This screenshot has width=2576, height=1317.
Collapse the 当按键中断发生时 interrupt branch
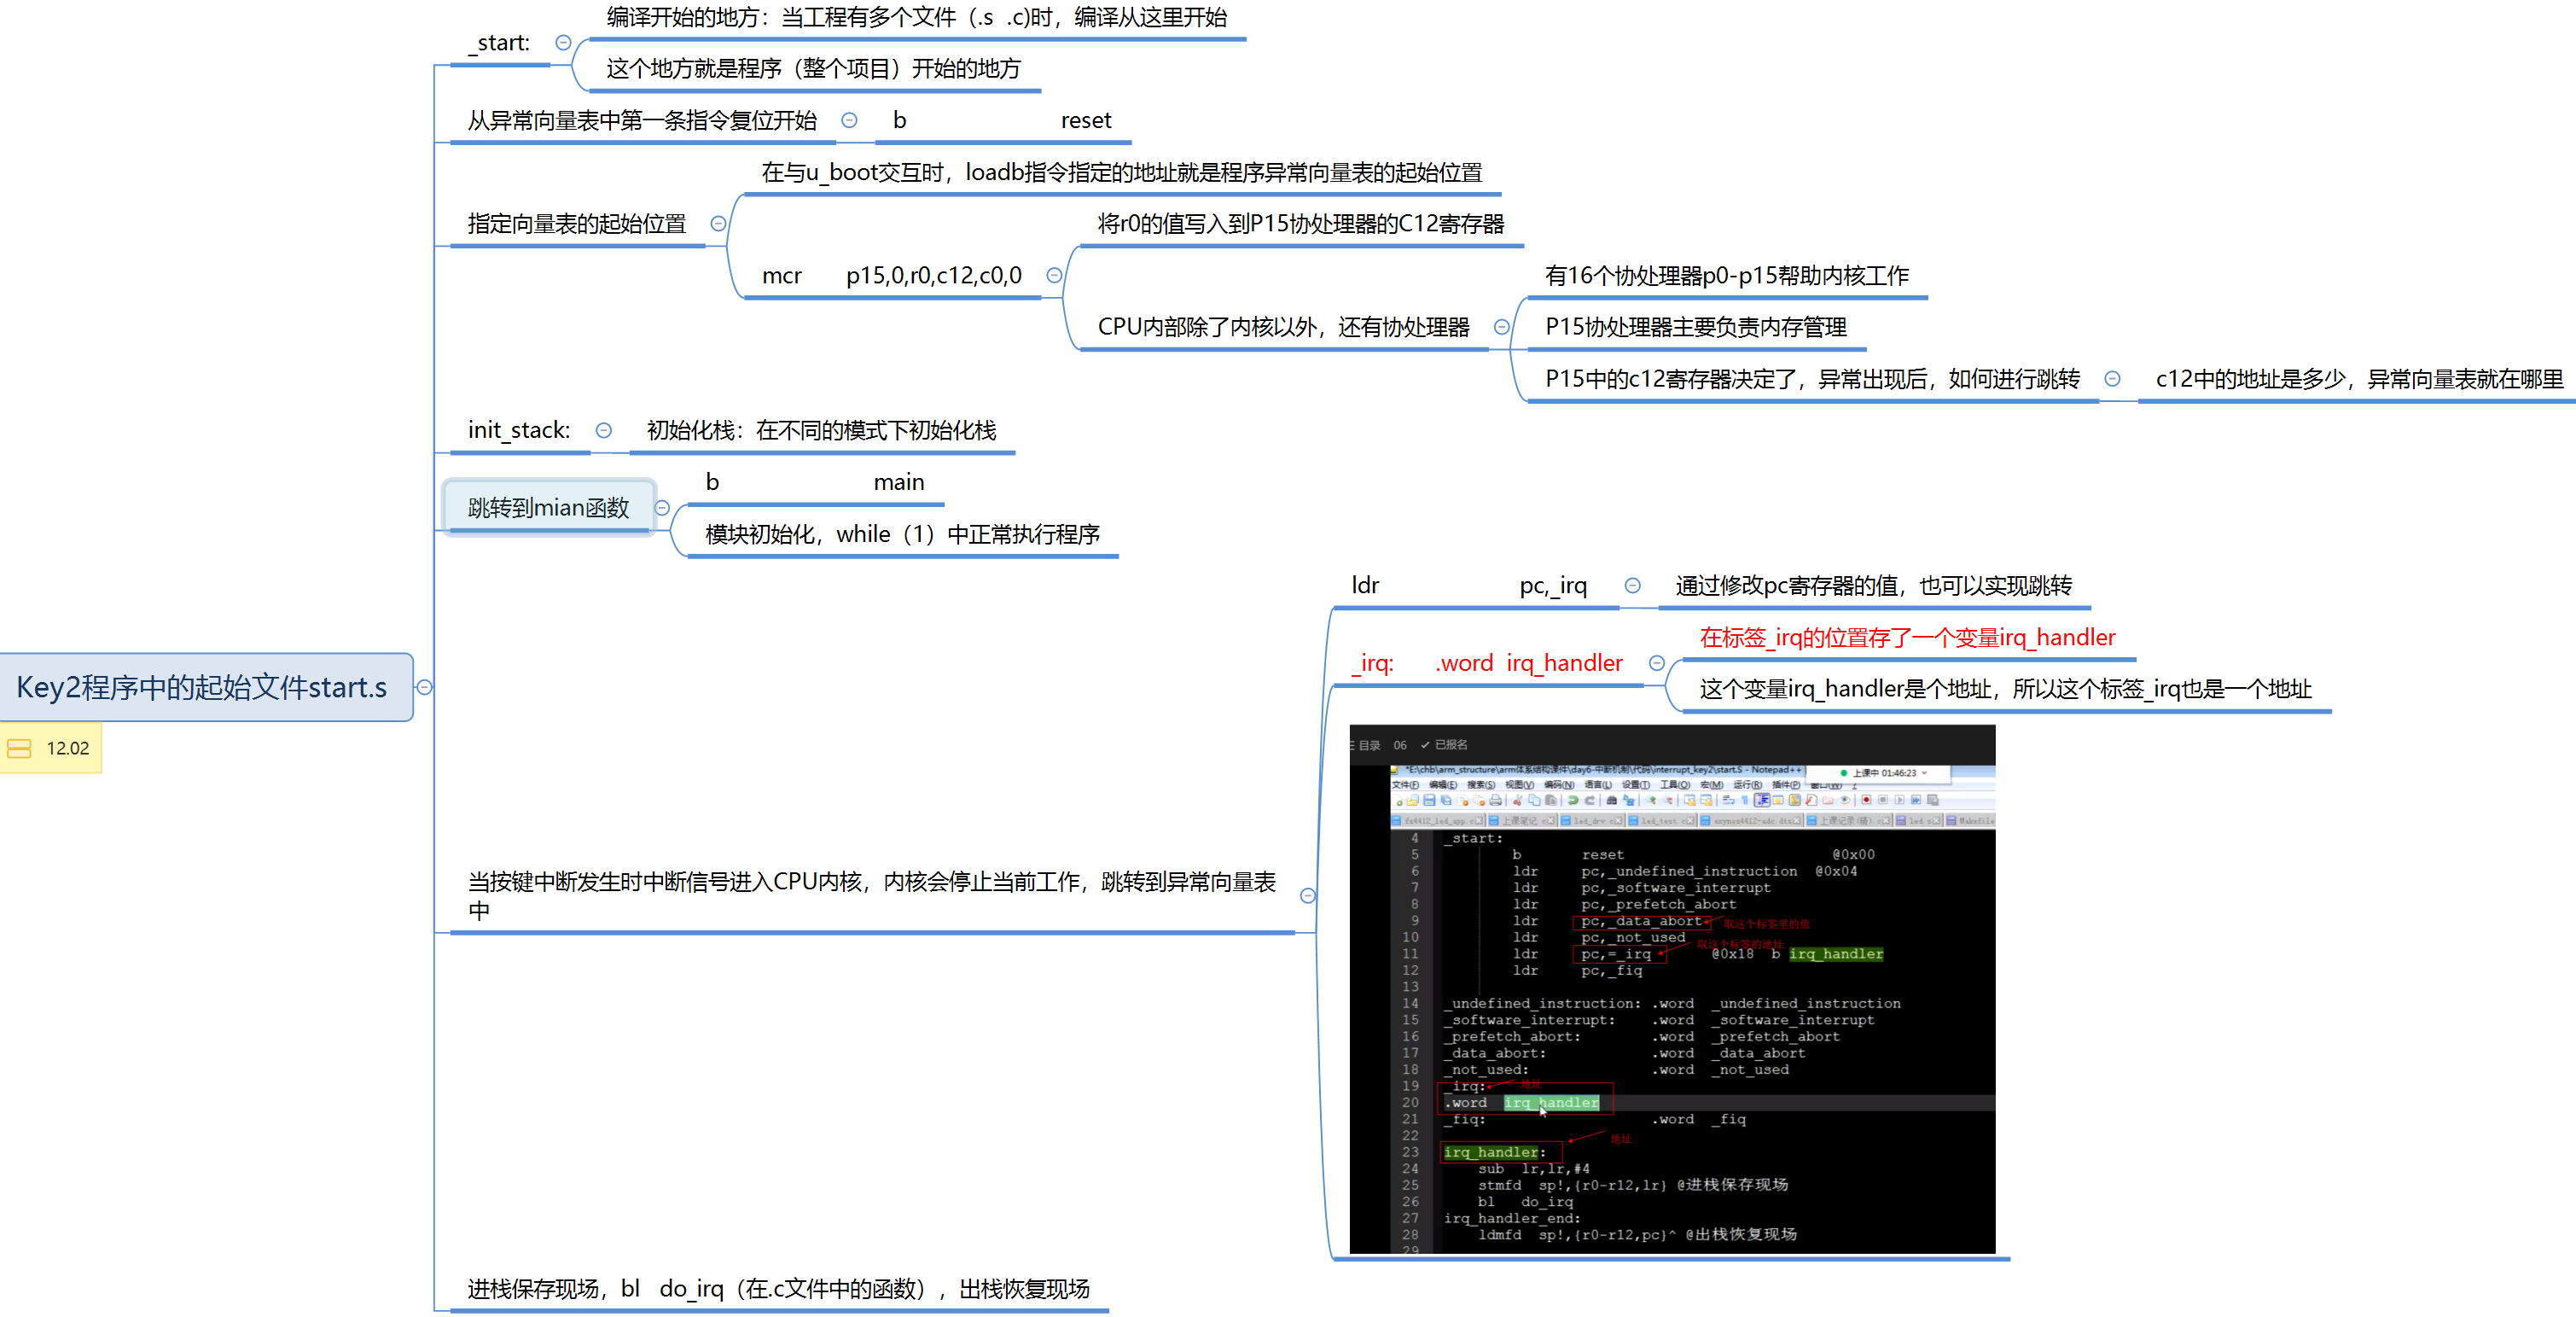tap(1307, 895)
